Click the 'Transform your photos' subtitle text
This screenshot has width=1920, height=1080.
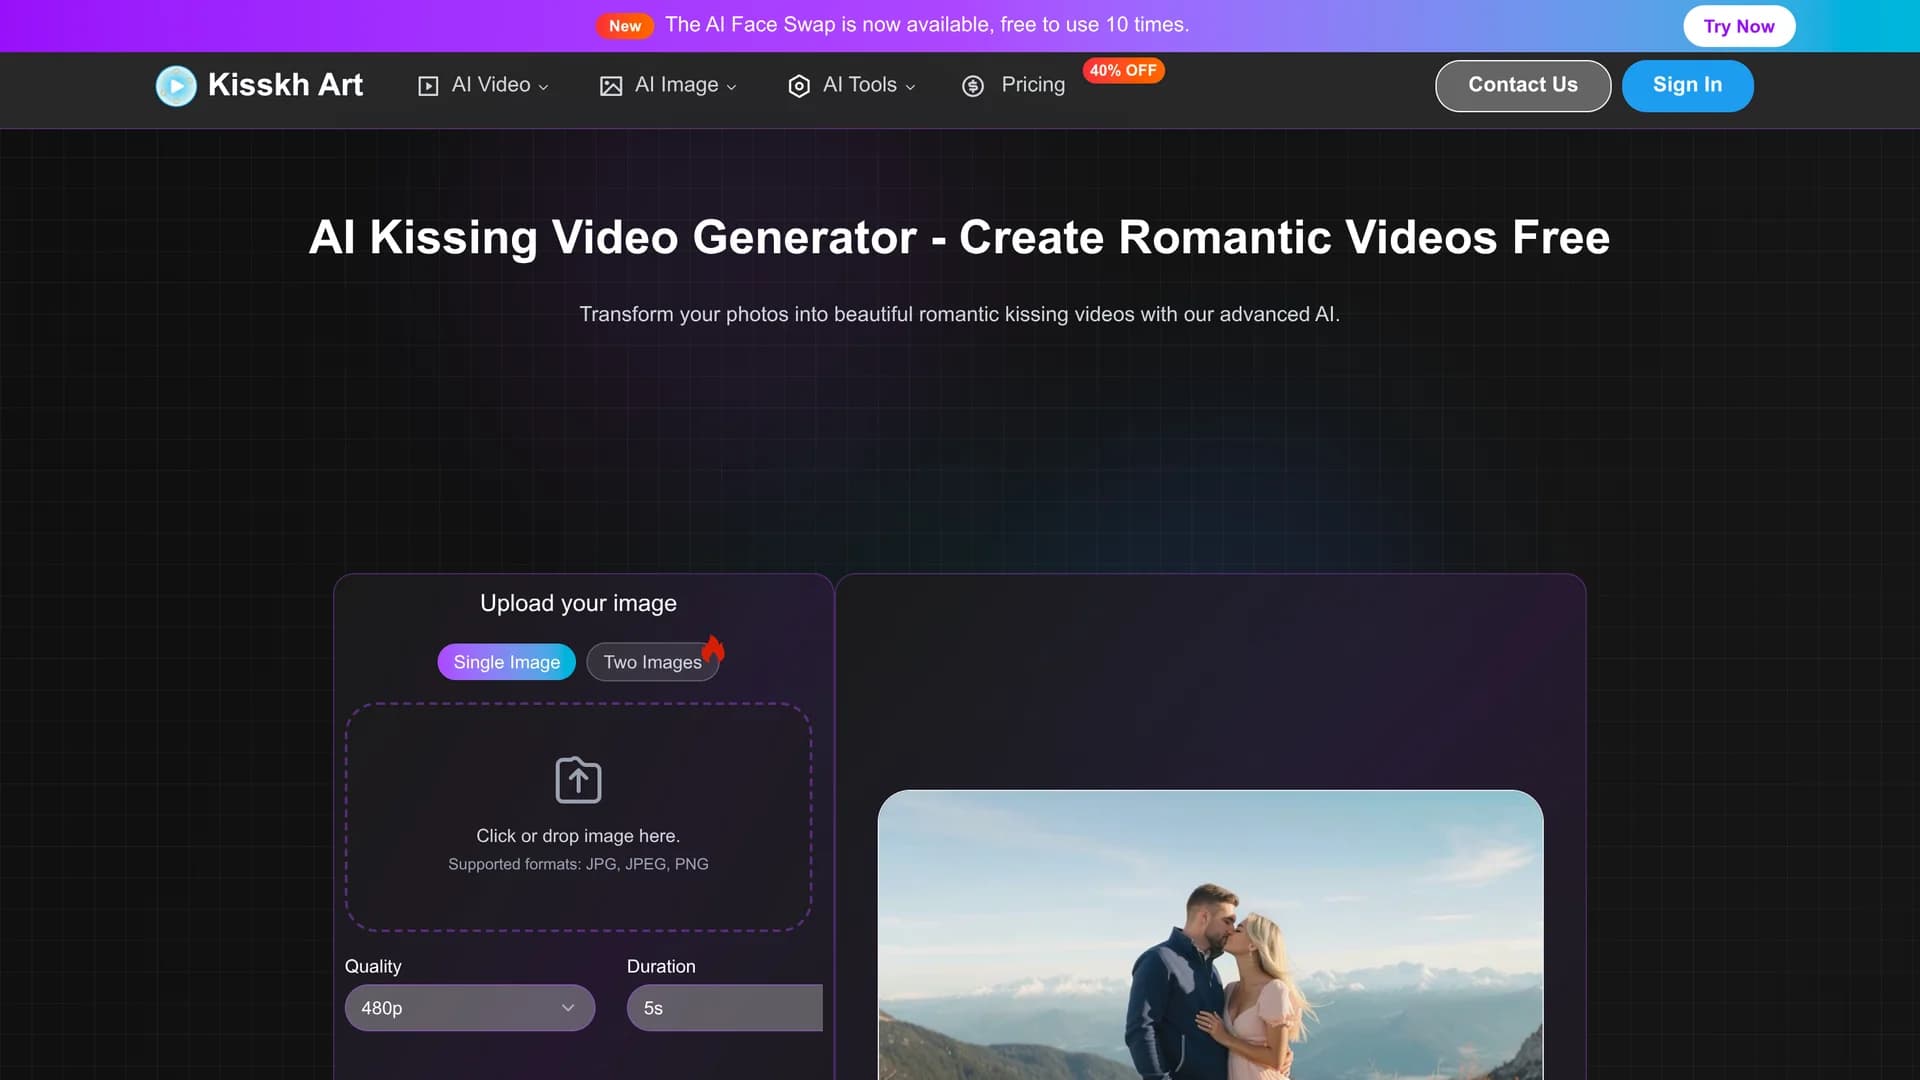click(959, 314)
